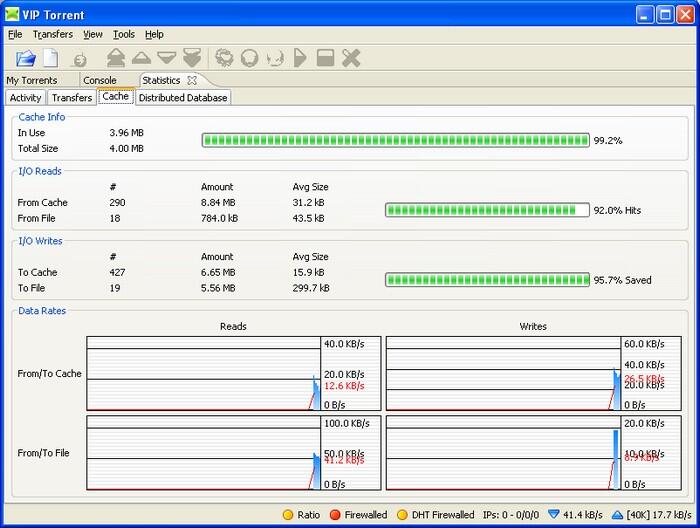Click the first round frog toolbar icon

point(224,58)
